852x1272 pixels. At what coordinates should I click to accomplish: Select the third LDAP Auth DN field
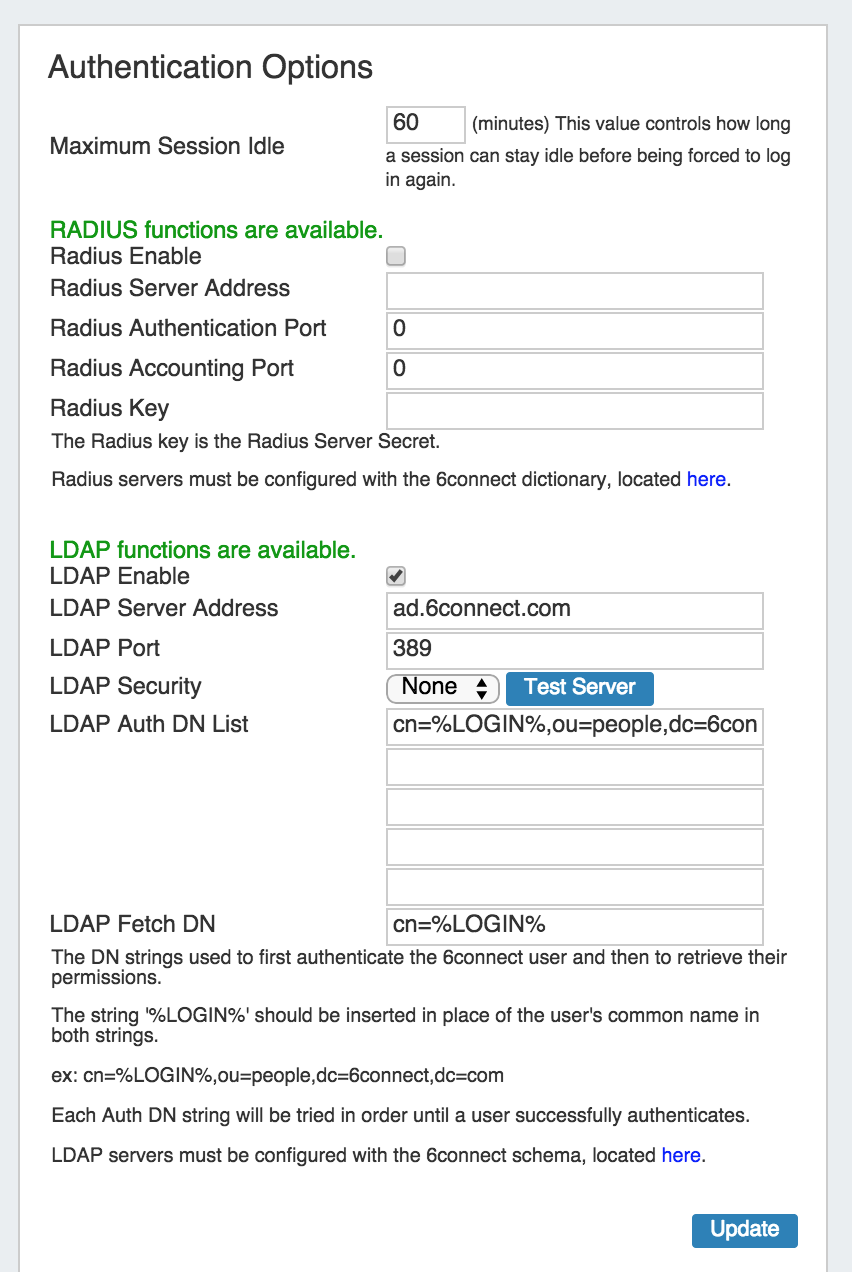click(x=574, y=807)
